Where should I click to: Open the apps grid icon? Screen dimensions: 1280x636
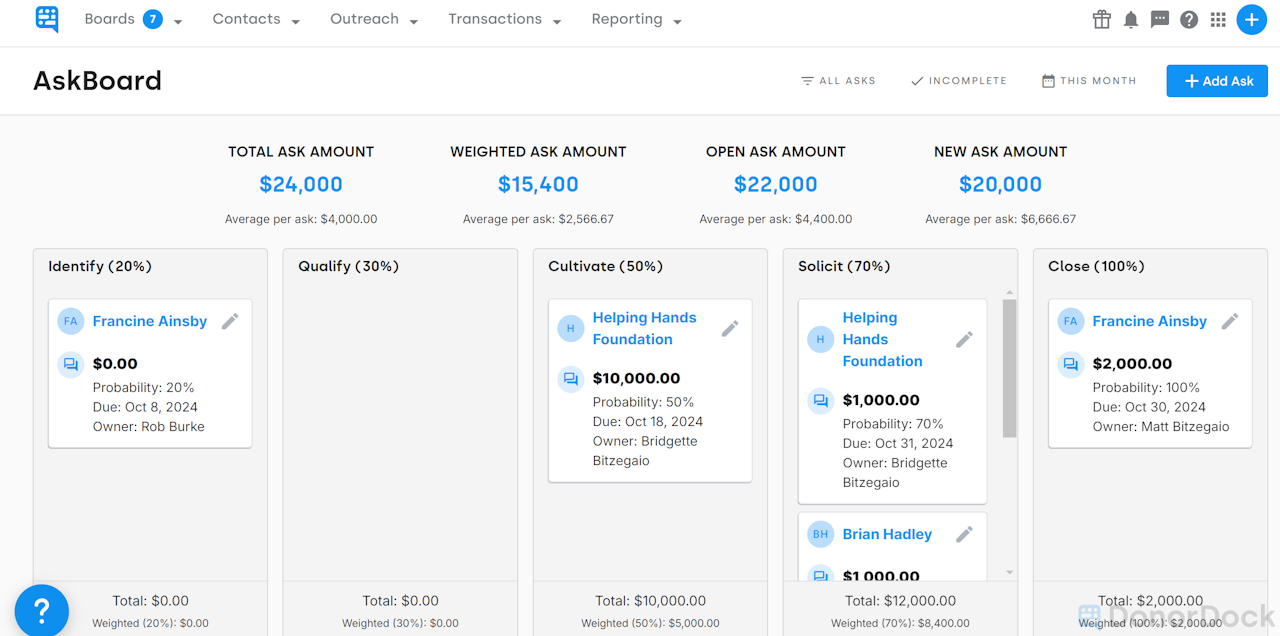1218,20
